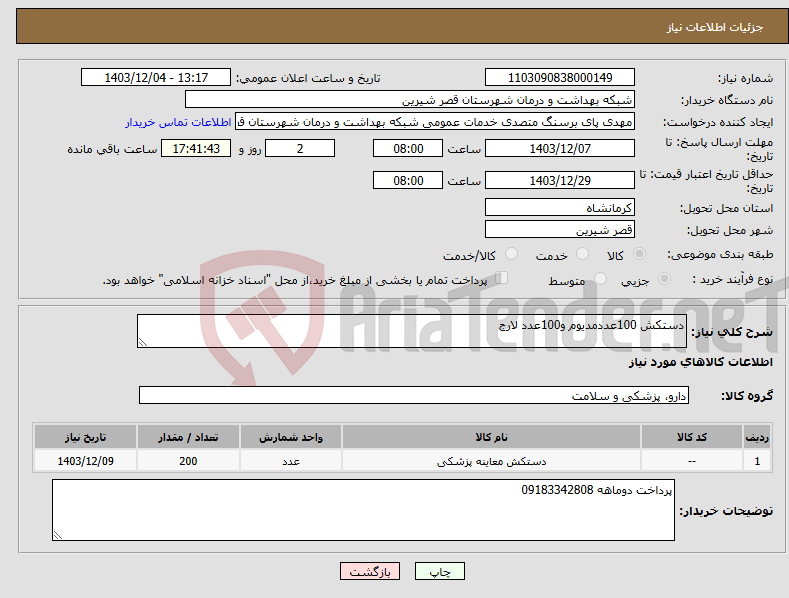Toggle the treasury documents payment checkbox
Viewport: 789px width, 598px height.
pyautogui.click(x=501, y=278)
